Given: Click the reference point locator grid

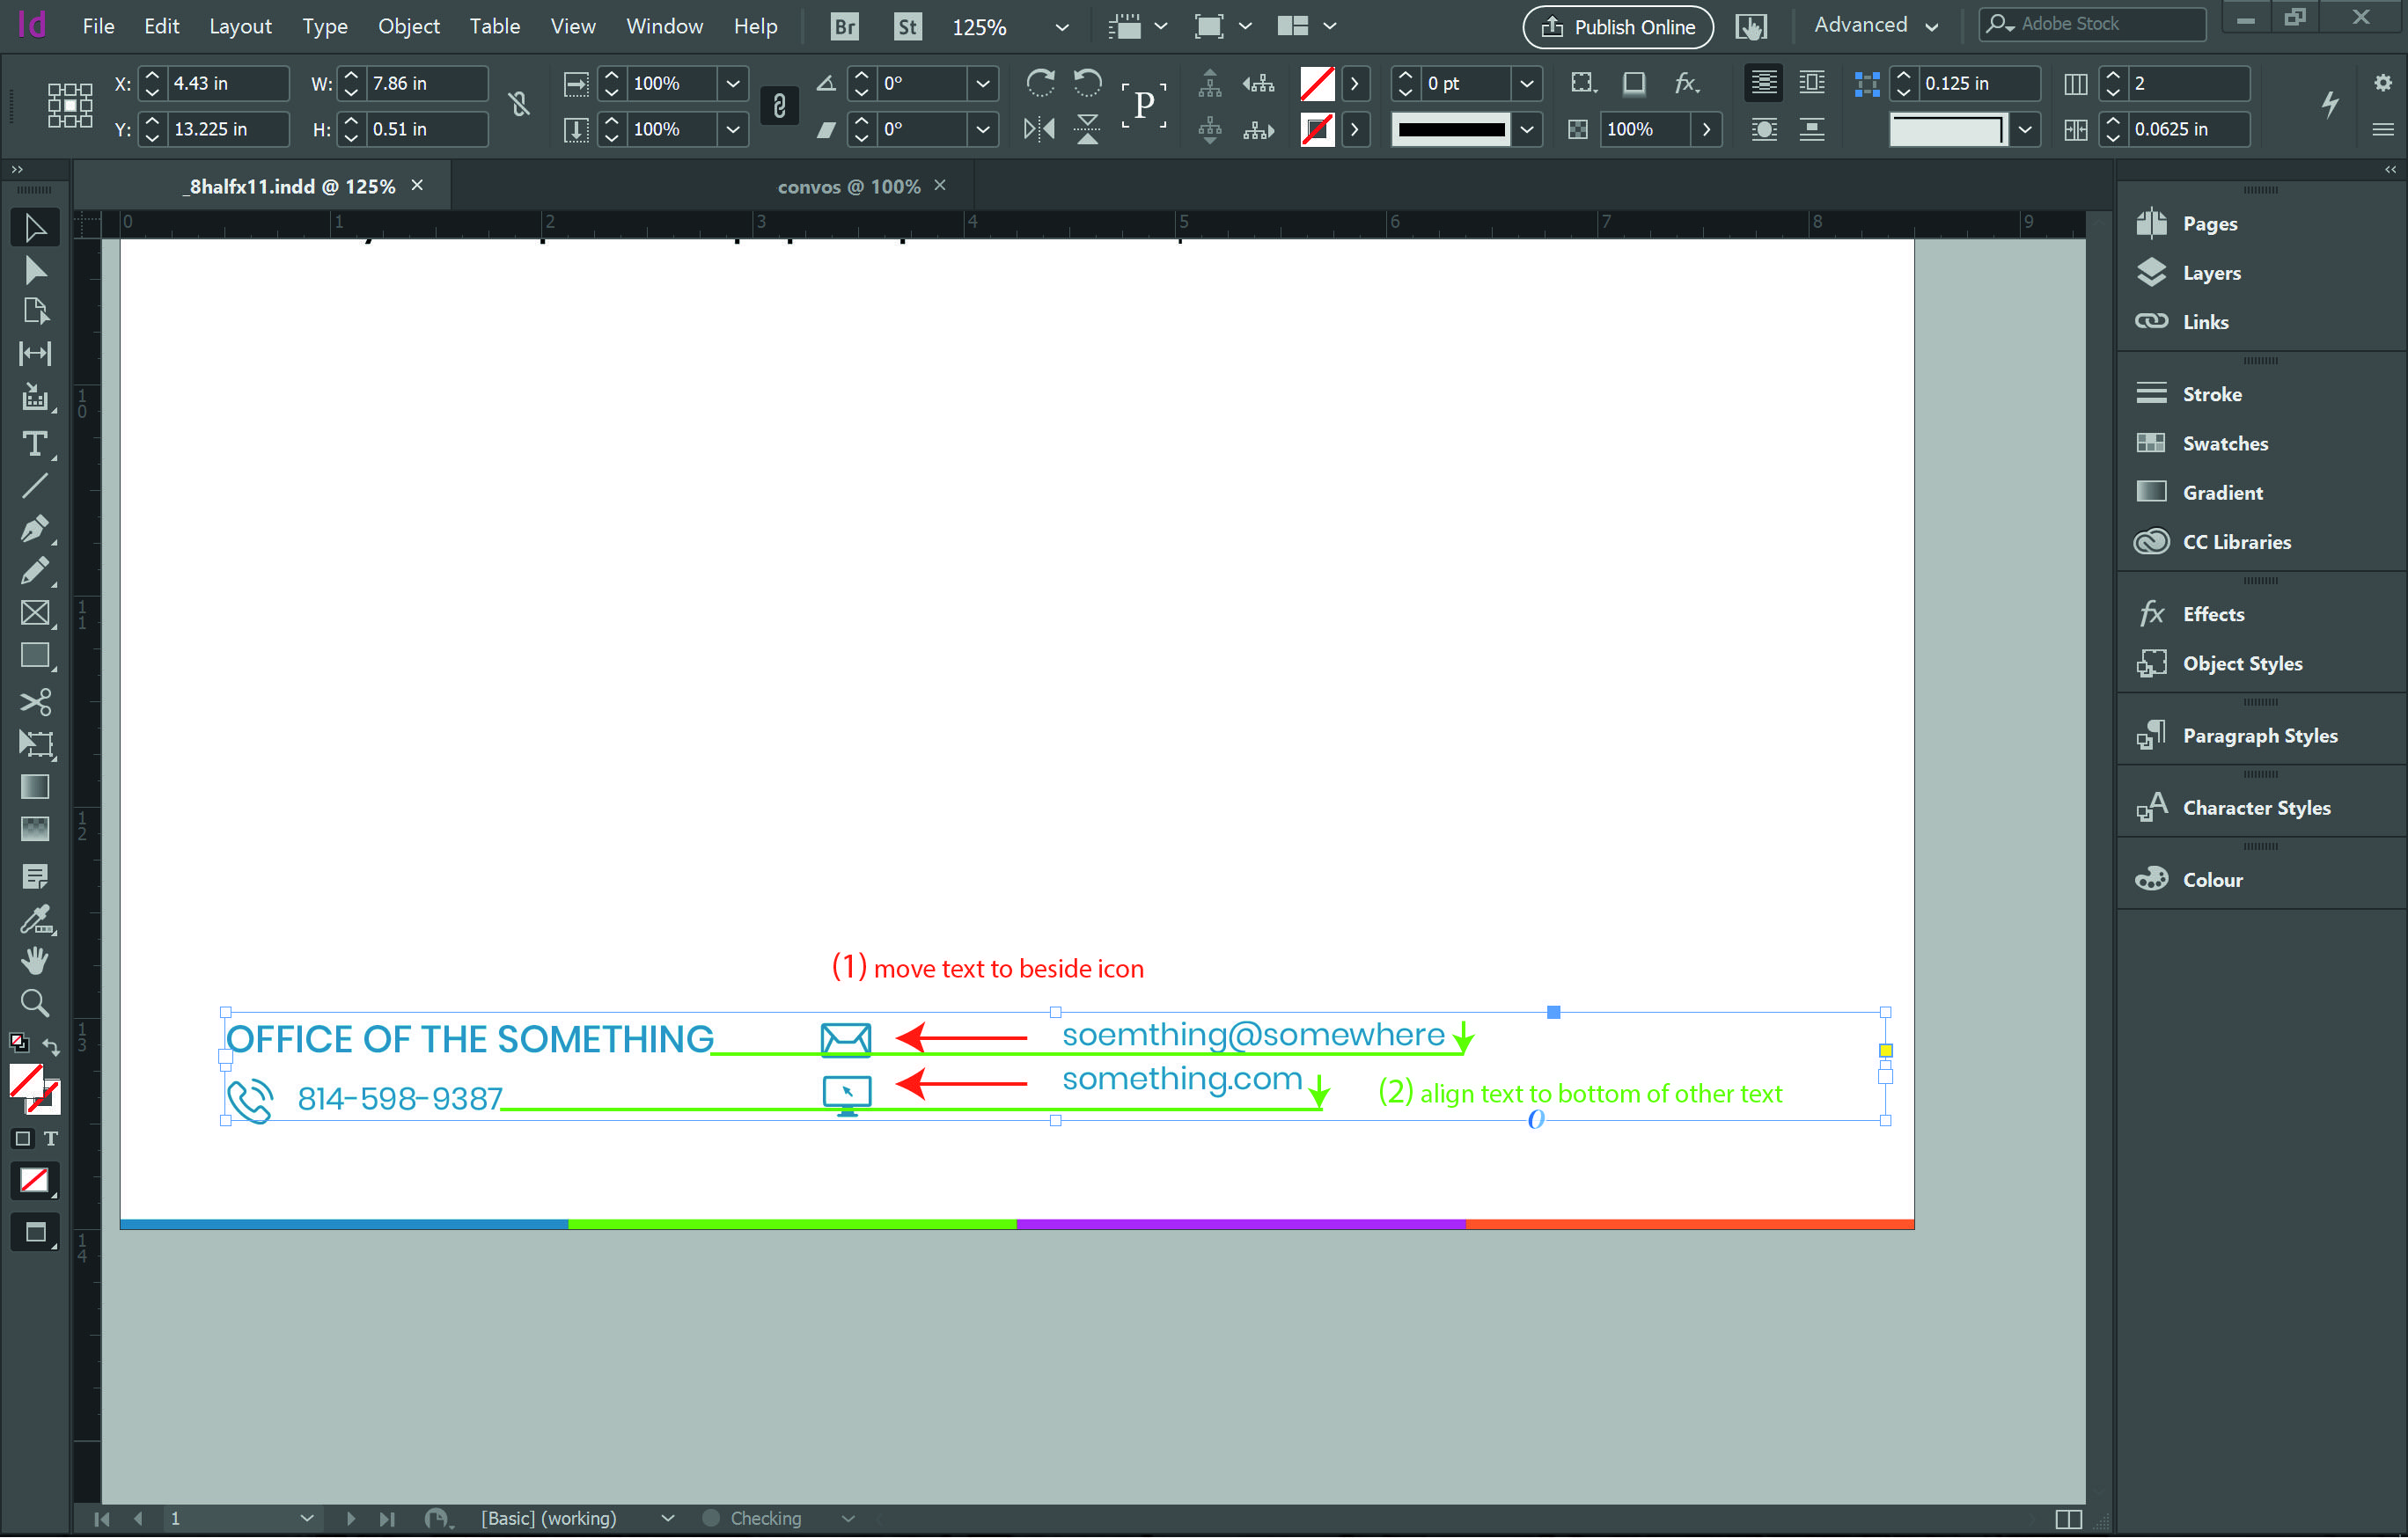Looking at the screenshot, I should click(70, 106).
